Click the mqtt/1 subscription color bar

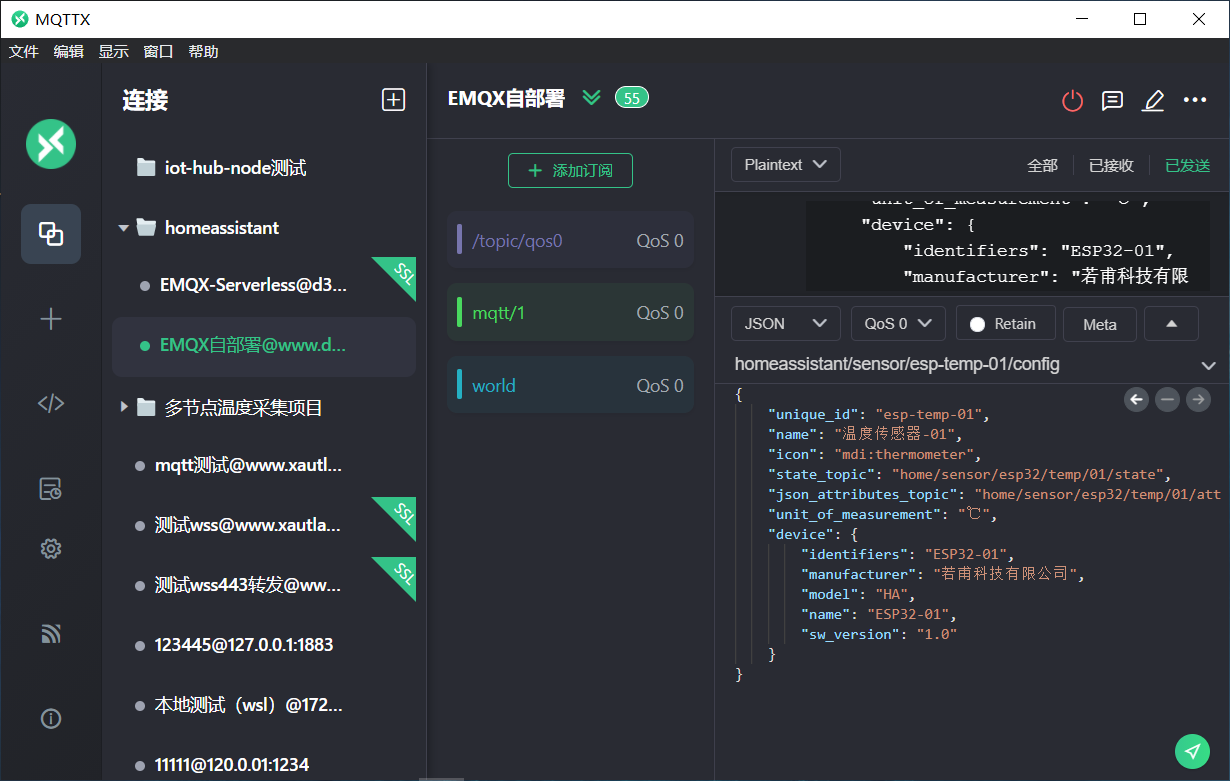tap(459, 313)
